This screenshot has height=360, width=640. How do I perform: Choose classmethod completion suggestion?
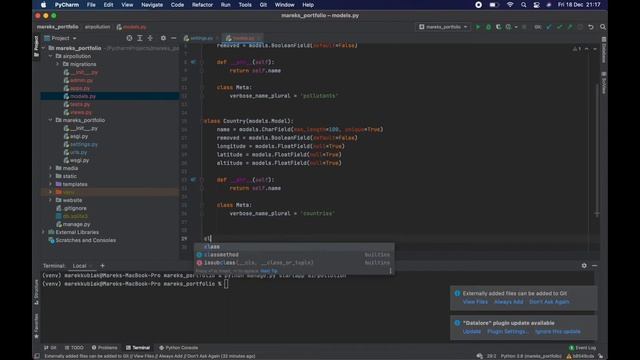pos(294,255)
